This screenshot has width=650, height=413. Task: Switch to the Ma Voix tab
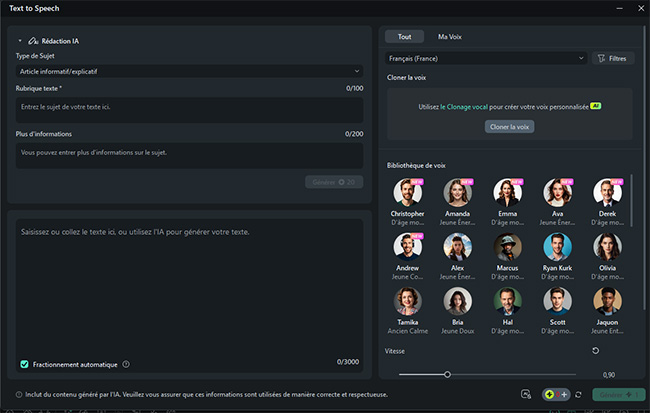pos(449,36)
